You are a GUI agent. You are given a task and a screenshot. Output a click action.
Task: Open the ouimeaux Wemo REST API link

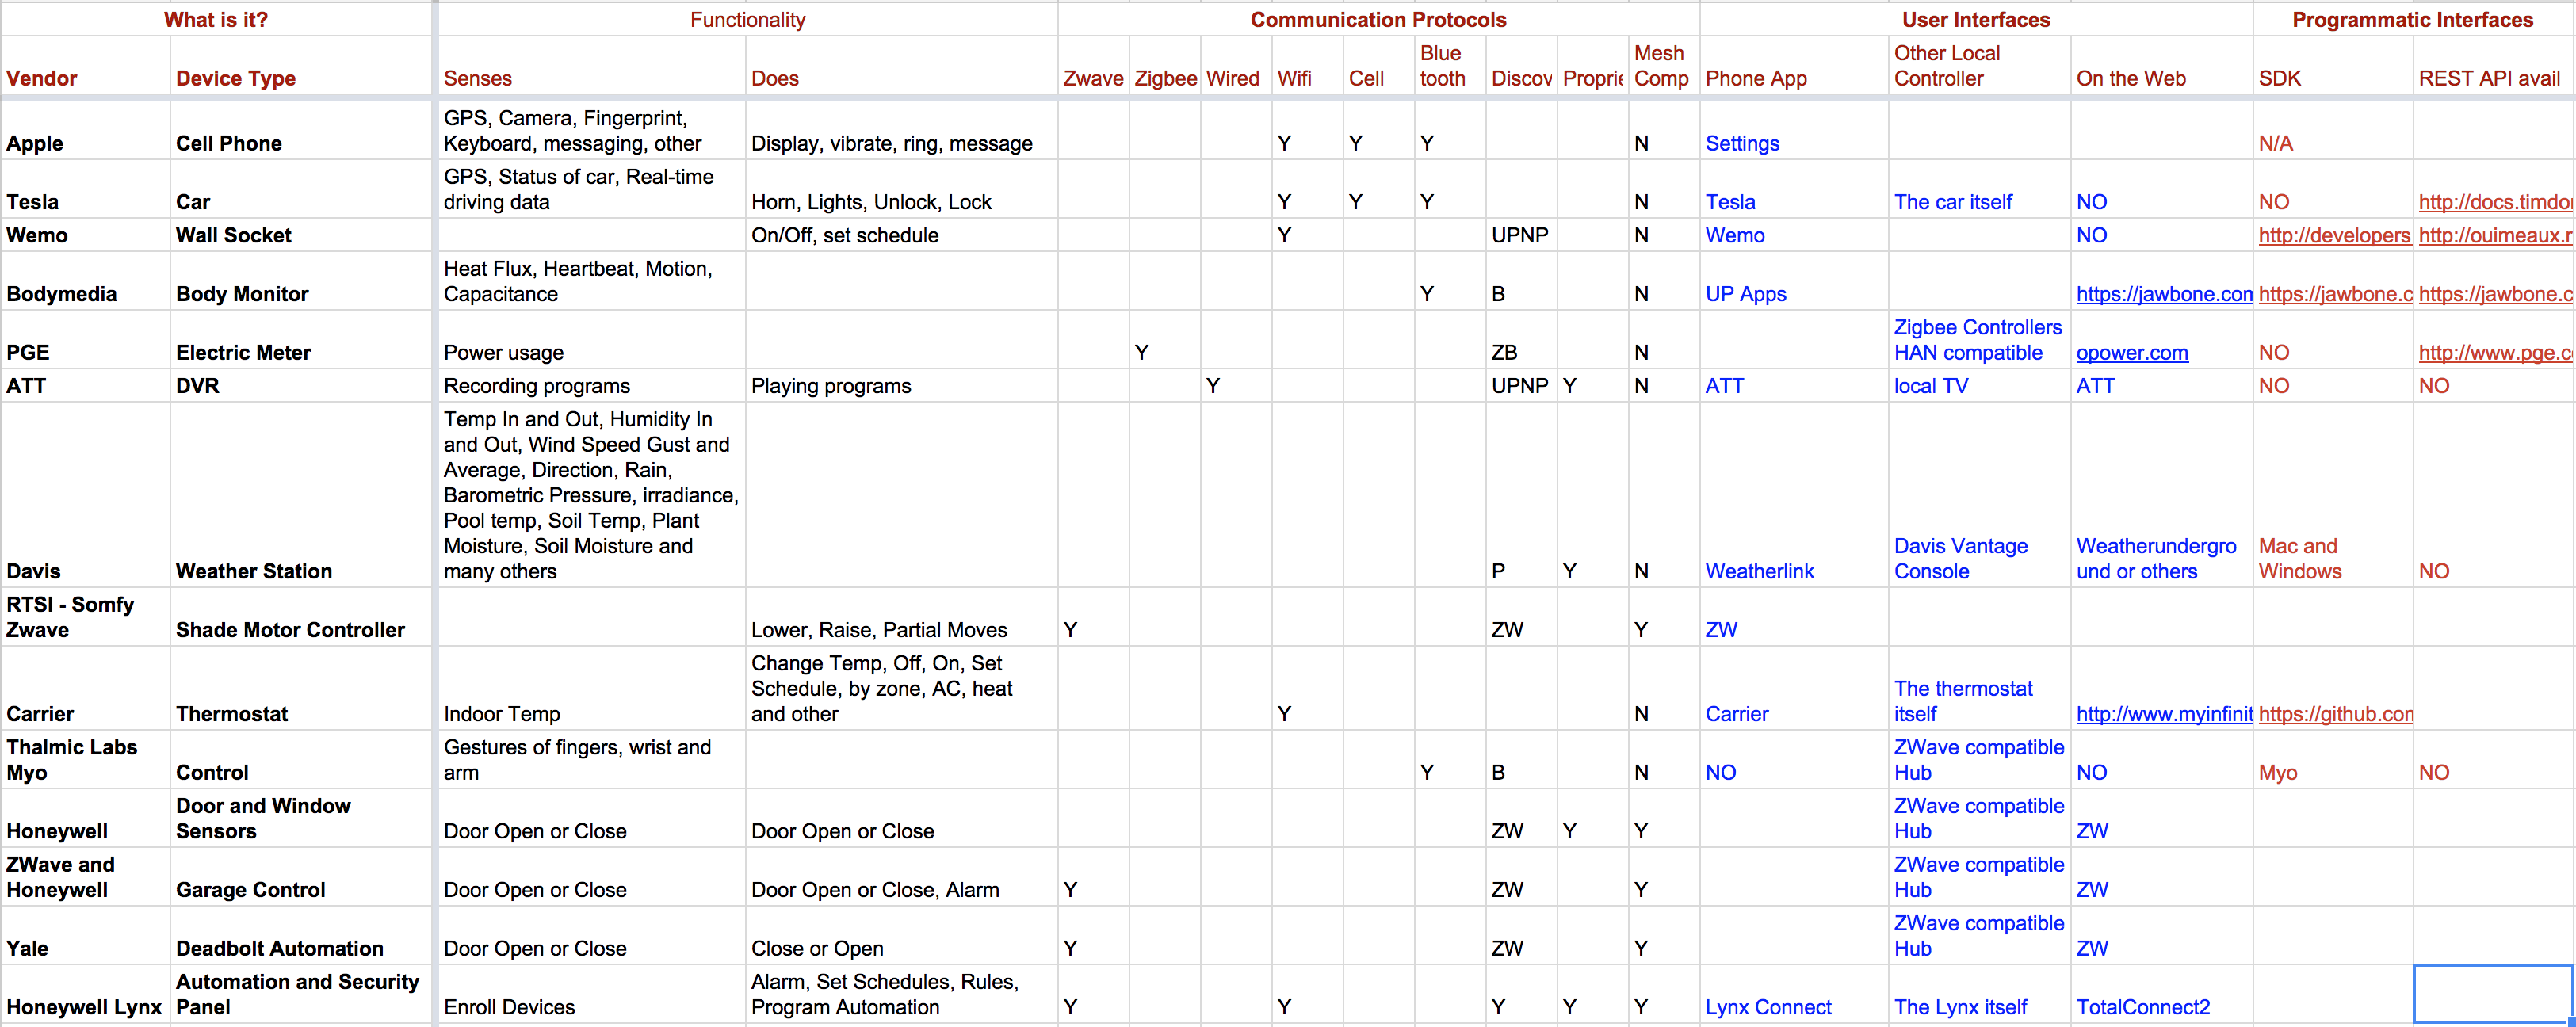(2494, 235)
